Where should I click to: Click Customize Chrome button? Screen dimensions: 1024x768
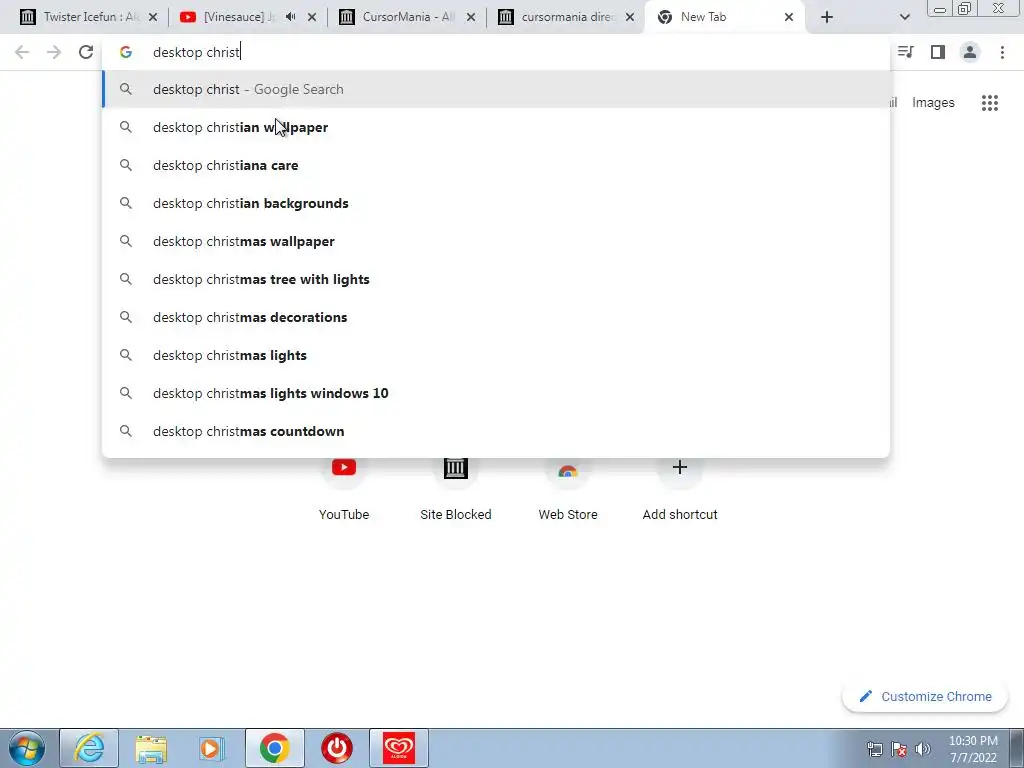tap(925, 696)
